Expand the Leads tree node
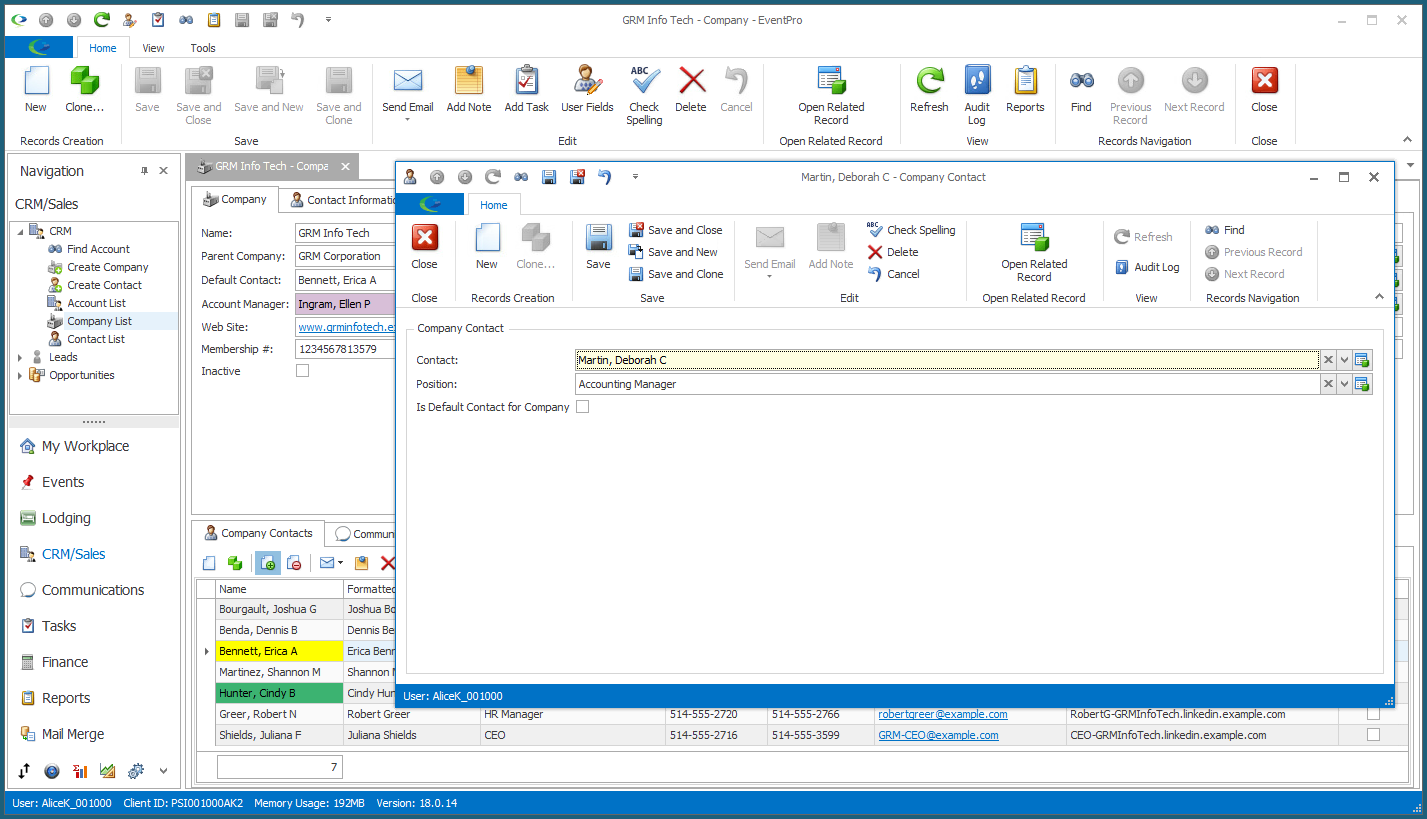Viewport: 1427px width, 819px height. [x=20, y=357]
